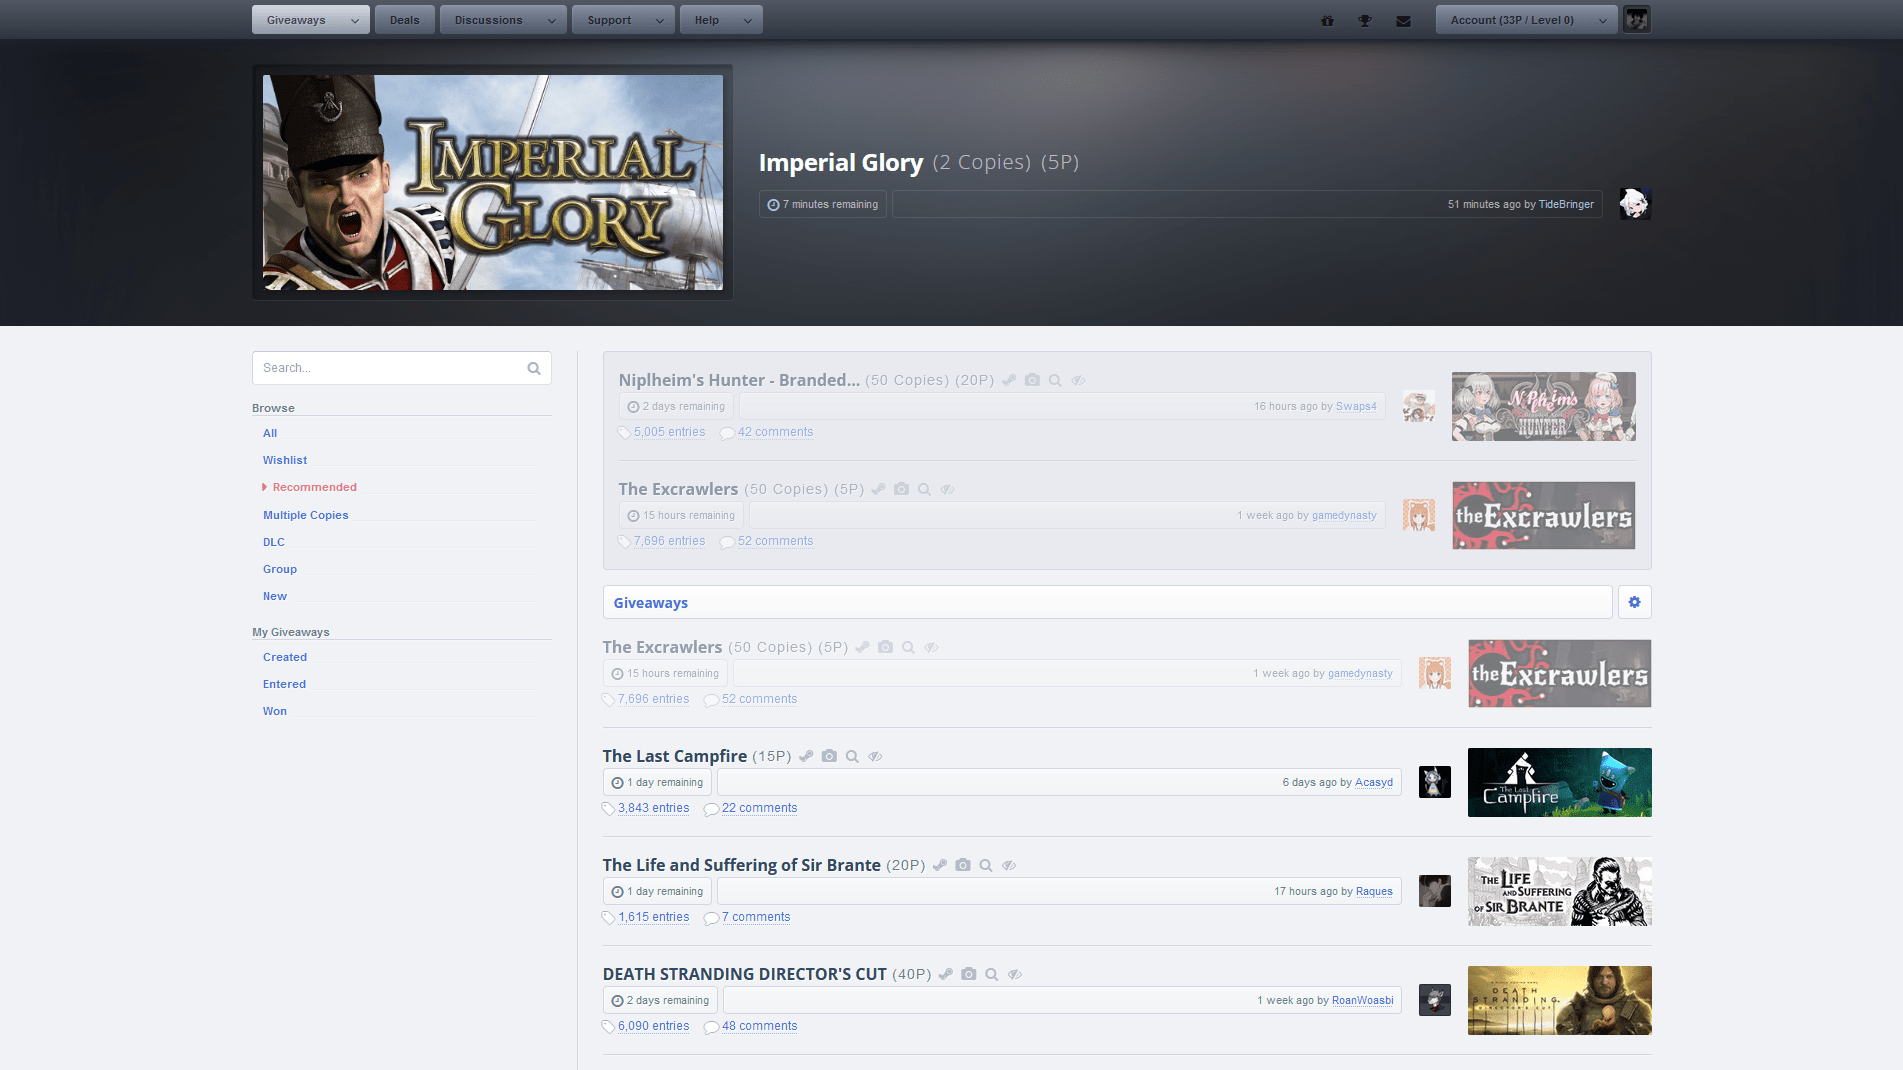This screenshot has width=1903, height=1070.
Task: Hide Niplheim's Hunter using the eye-slash icon
Action: (1079, 380)
